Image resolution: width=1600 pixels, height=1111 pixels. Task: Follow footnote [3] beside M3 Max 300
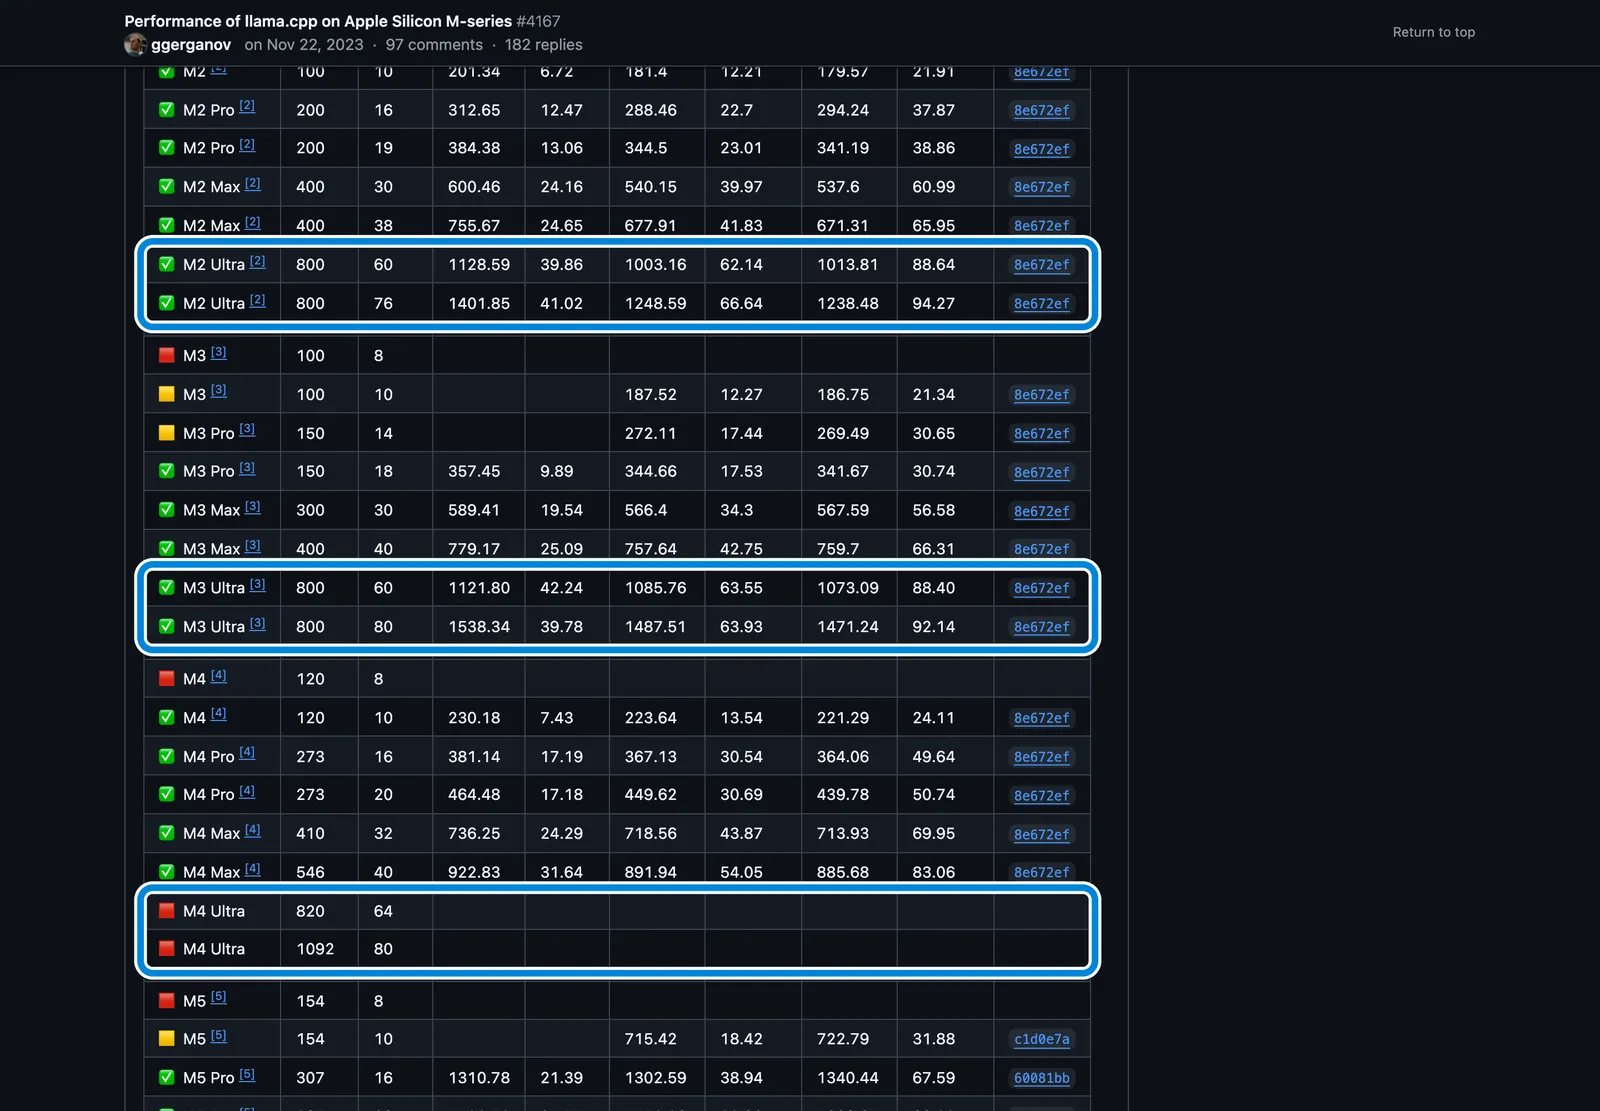click(253, 507)
